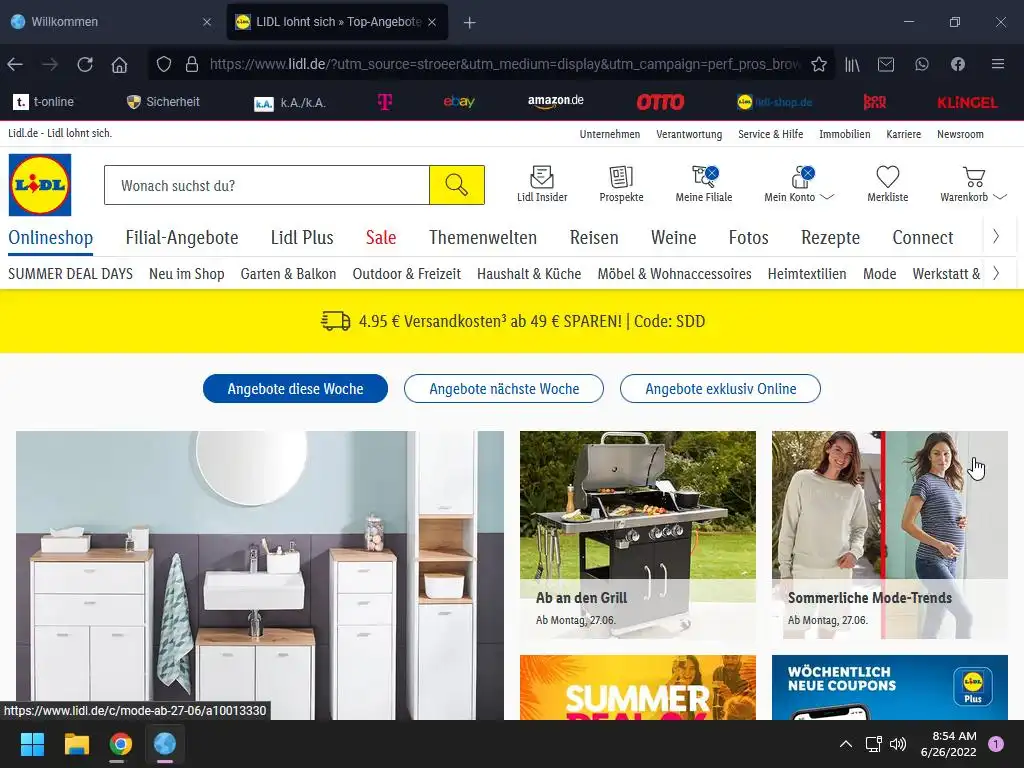Select Onlineshop navigation tab
The image size is (1024, 768).
[50, 238]
